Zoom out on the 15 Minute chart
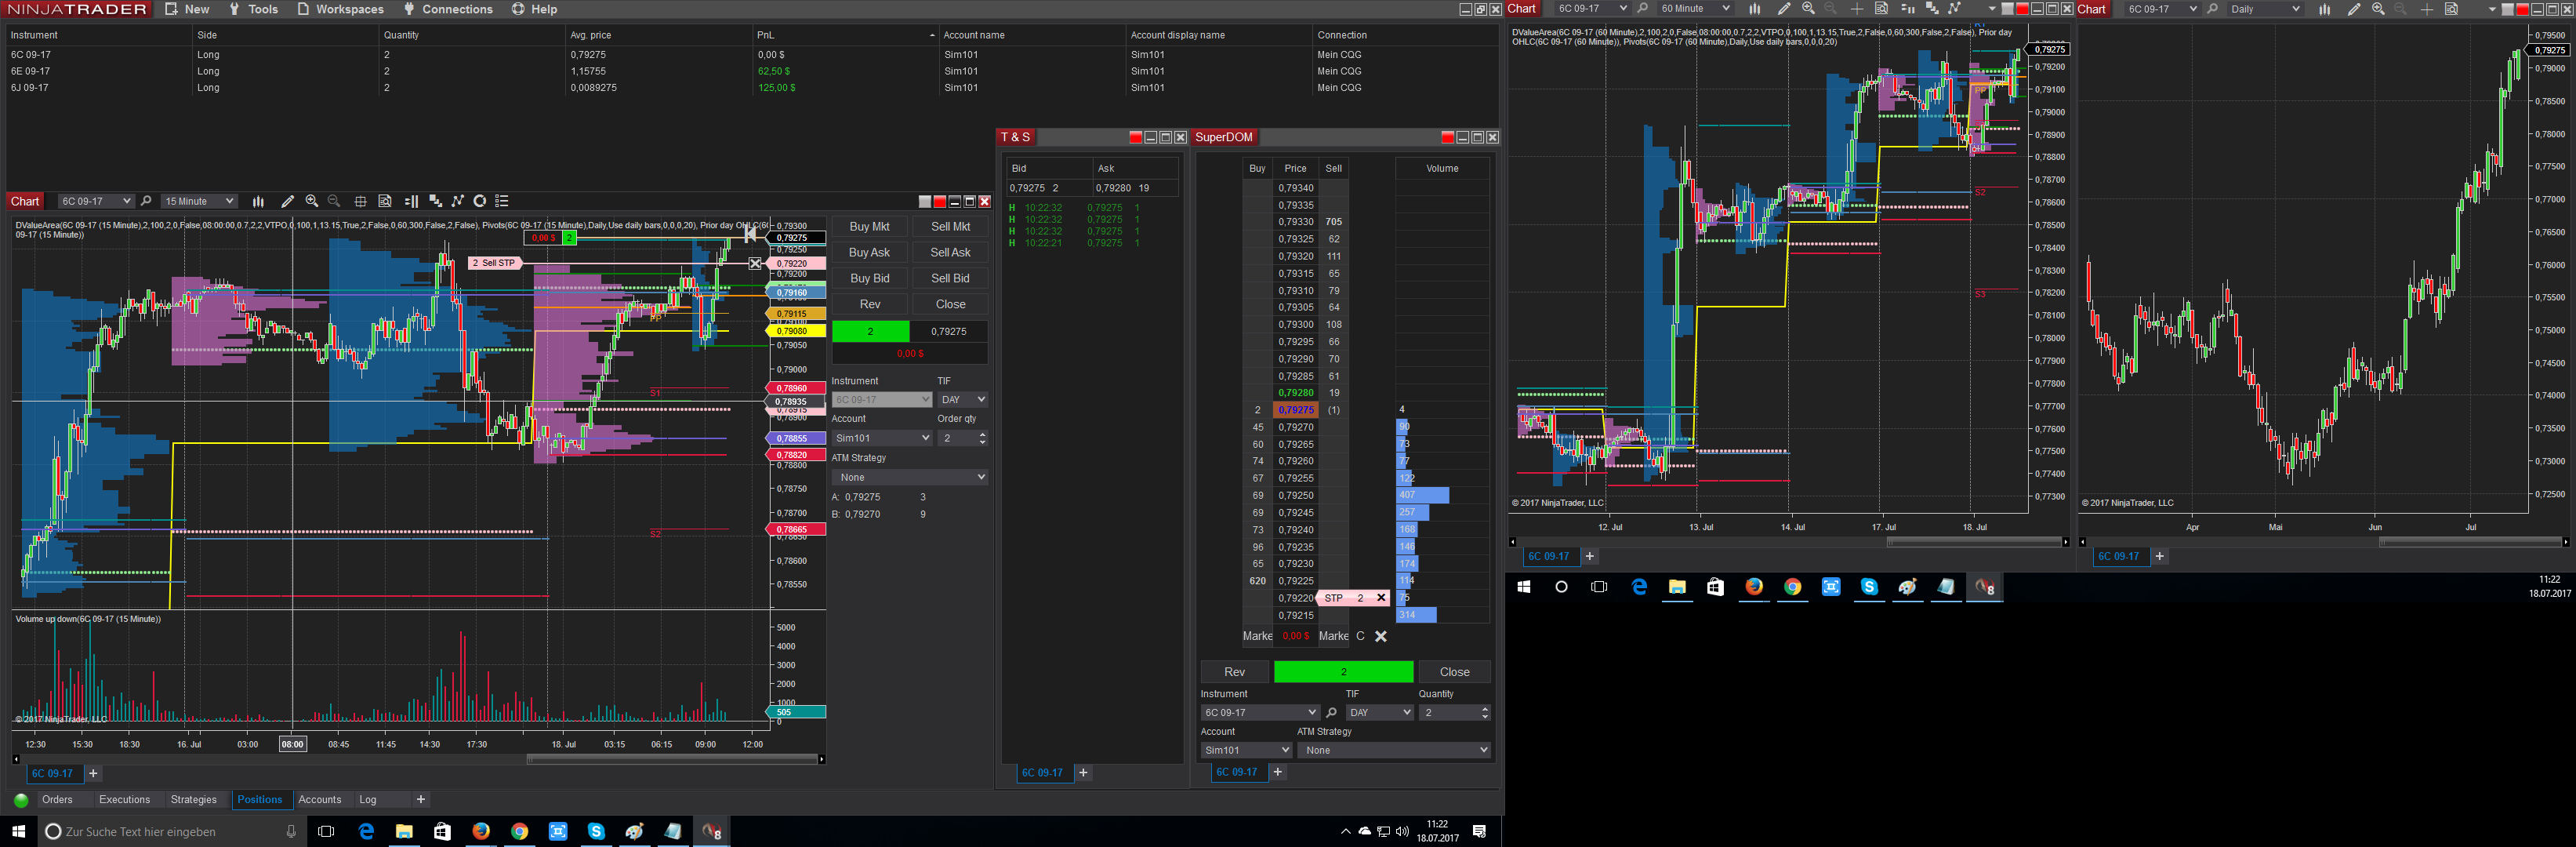 [334, 201]
